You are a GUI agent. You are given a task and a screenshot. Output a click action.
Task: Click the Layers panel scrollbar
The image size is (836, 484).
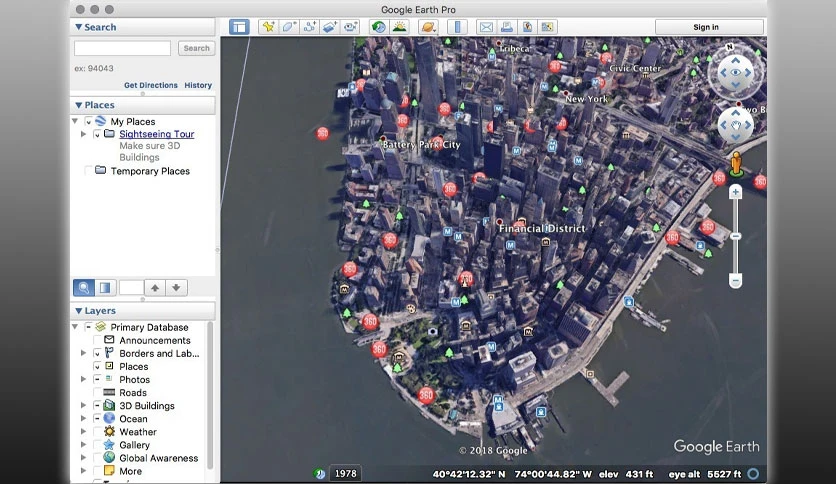tap(210, 394)
